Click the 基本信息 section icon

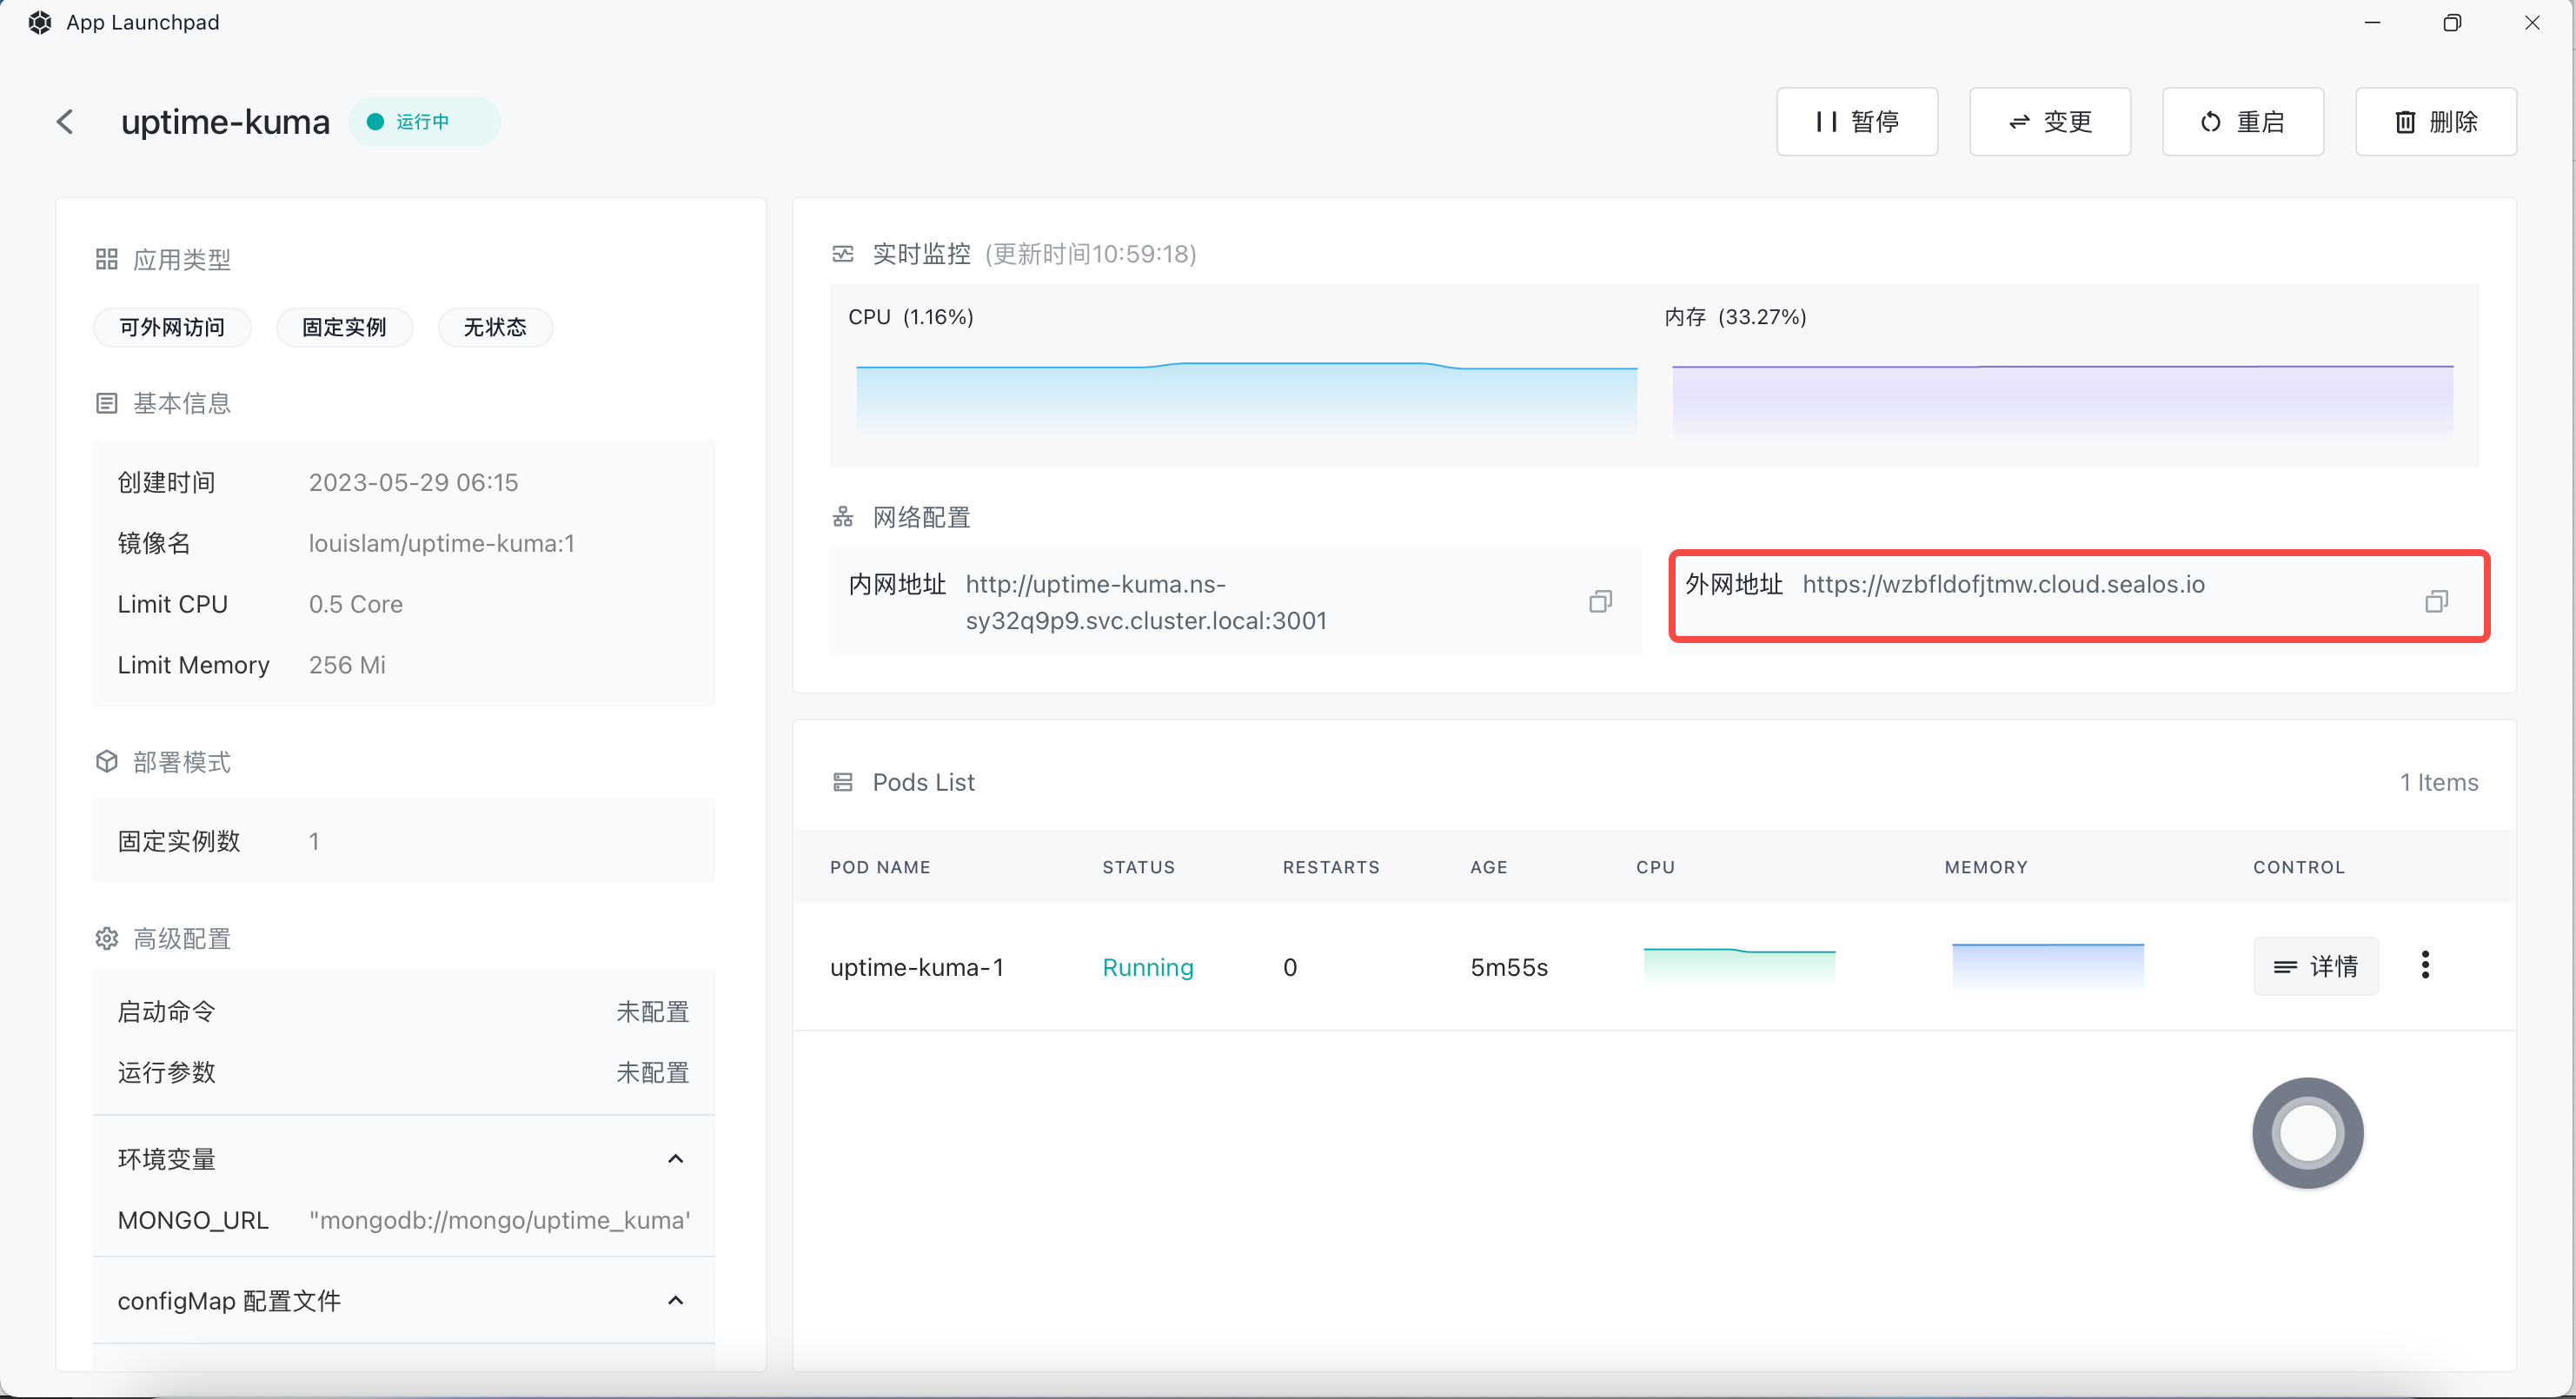pyautogui.click(x=107, y=403)
